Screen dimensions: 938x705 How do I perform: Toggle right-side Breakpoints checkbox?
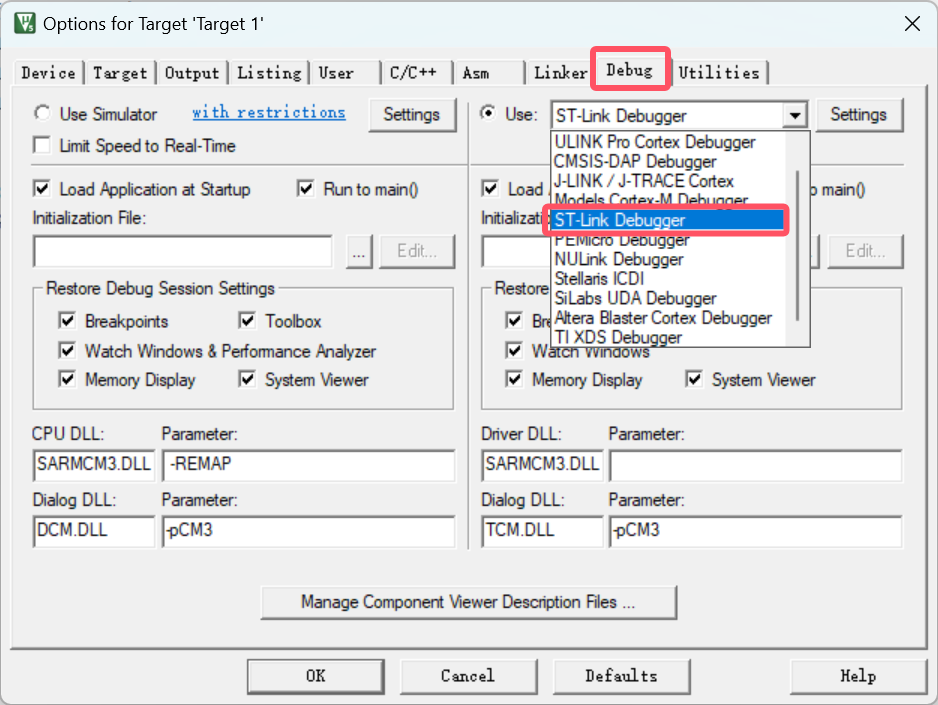point(514,321)
